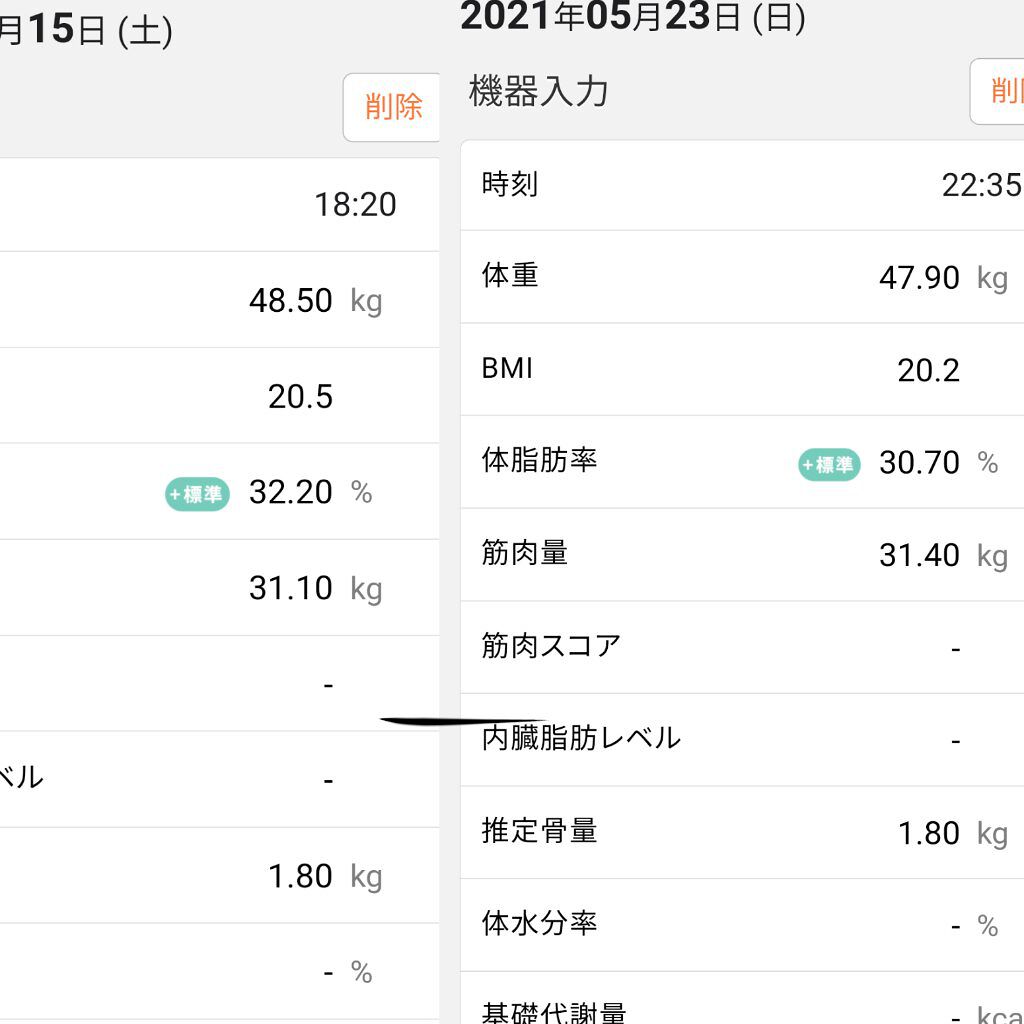Click the +標準 badge beside 32.20%
Screen dimensions: 1024x1024
[197, 494]
